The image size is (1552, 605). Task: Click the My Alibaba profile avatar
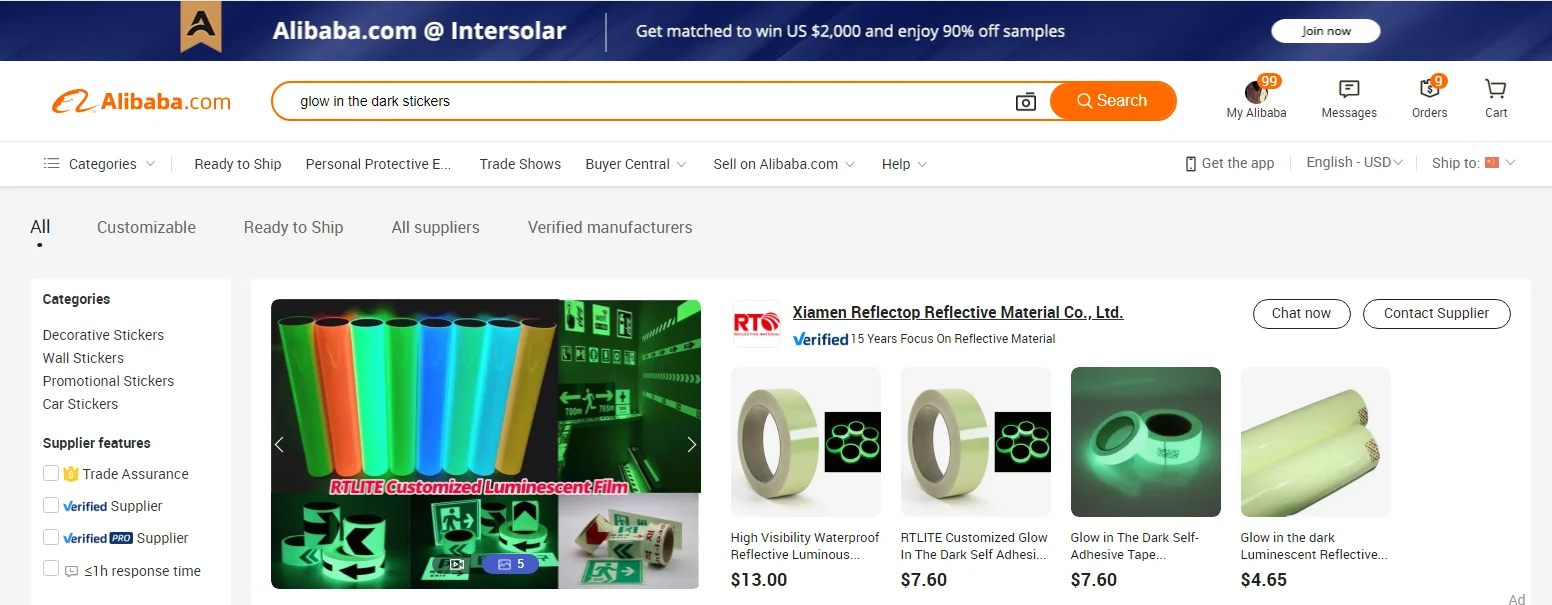pos(1256,92)
